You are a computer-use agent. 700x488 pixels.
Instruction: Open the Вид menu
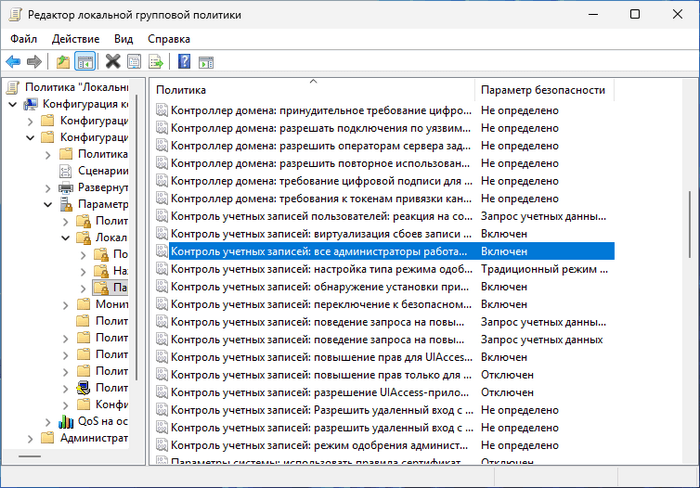coord(123,39)
